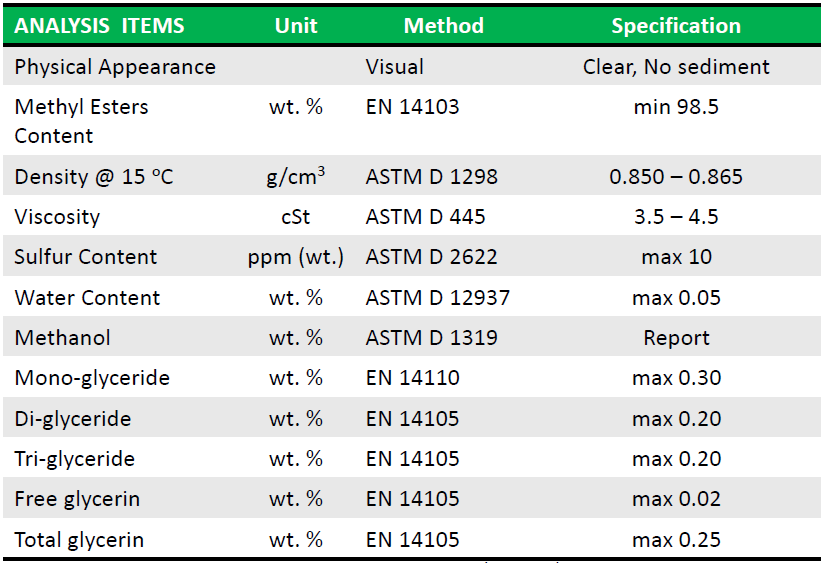Image resolution: width=824 pixels, height=563 pixels.
Task: Click the Methanol Report specification cell
Action: click(676, 338)
